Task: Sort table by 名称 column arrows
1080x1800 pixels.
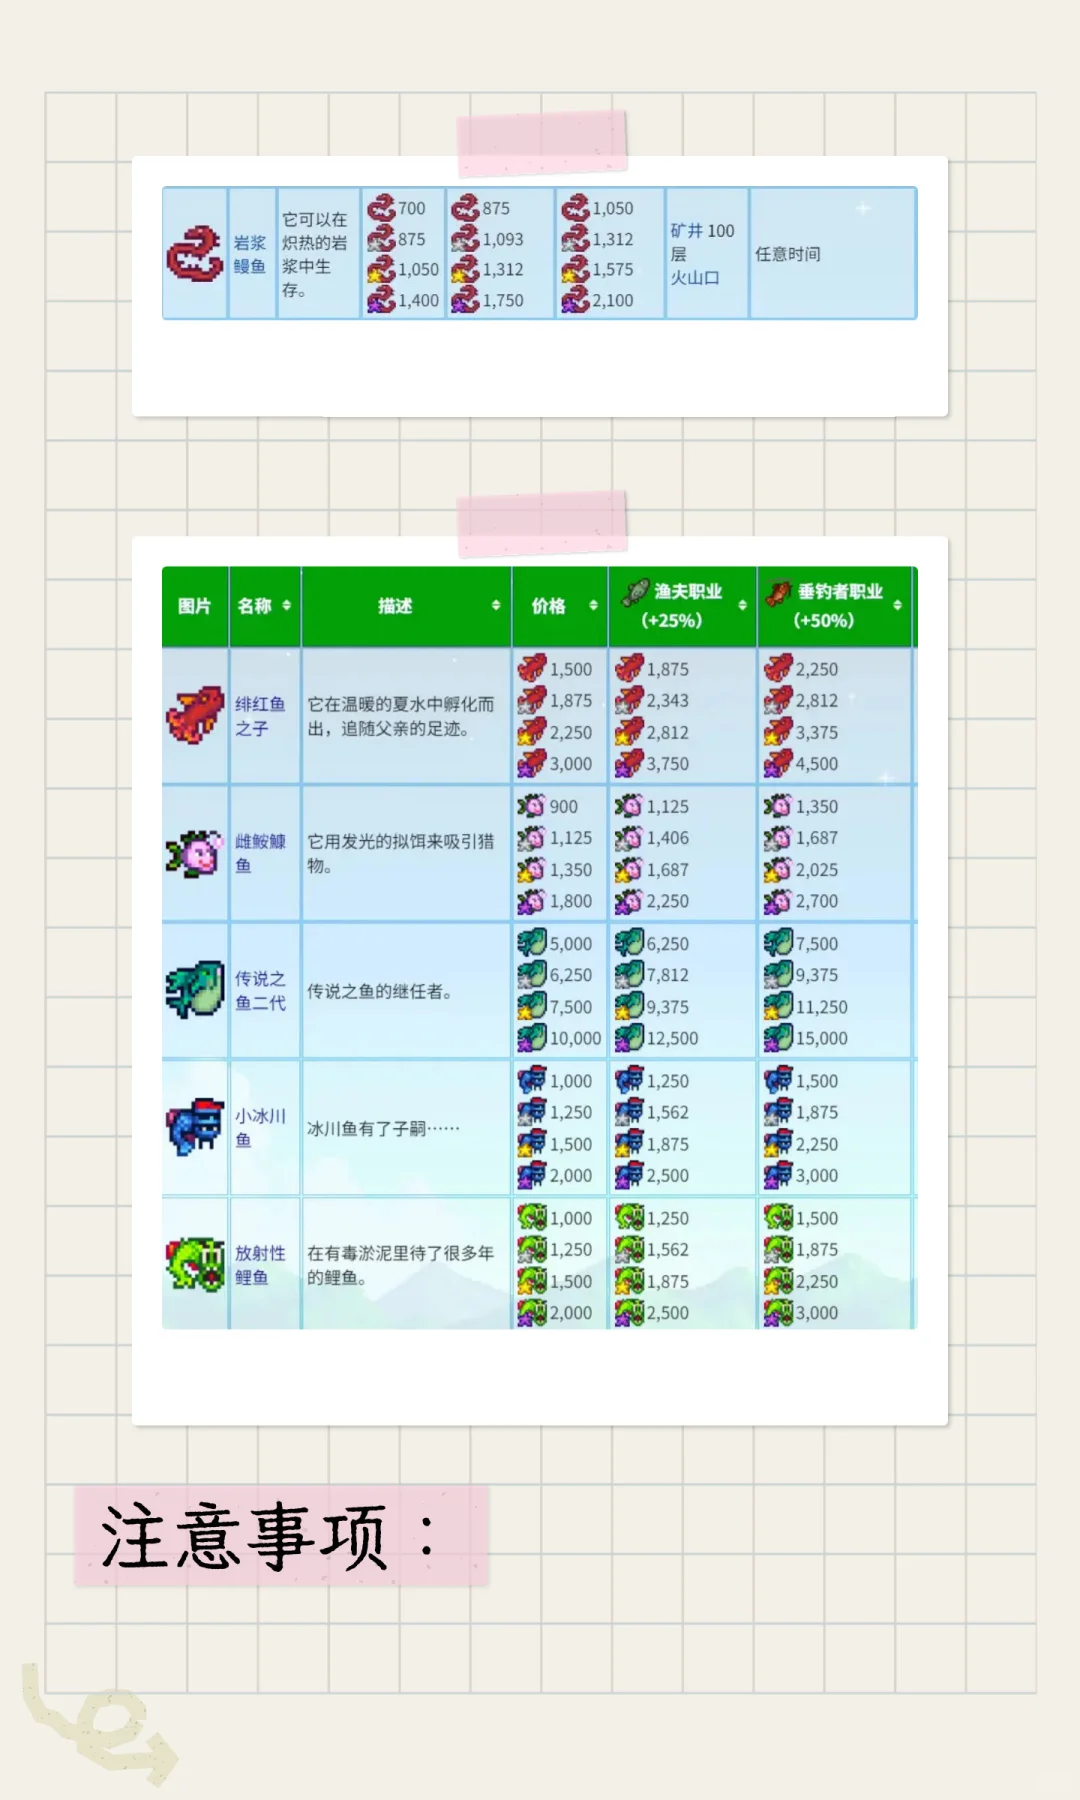Action: (x=287, y=606)
